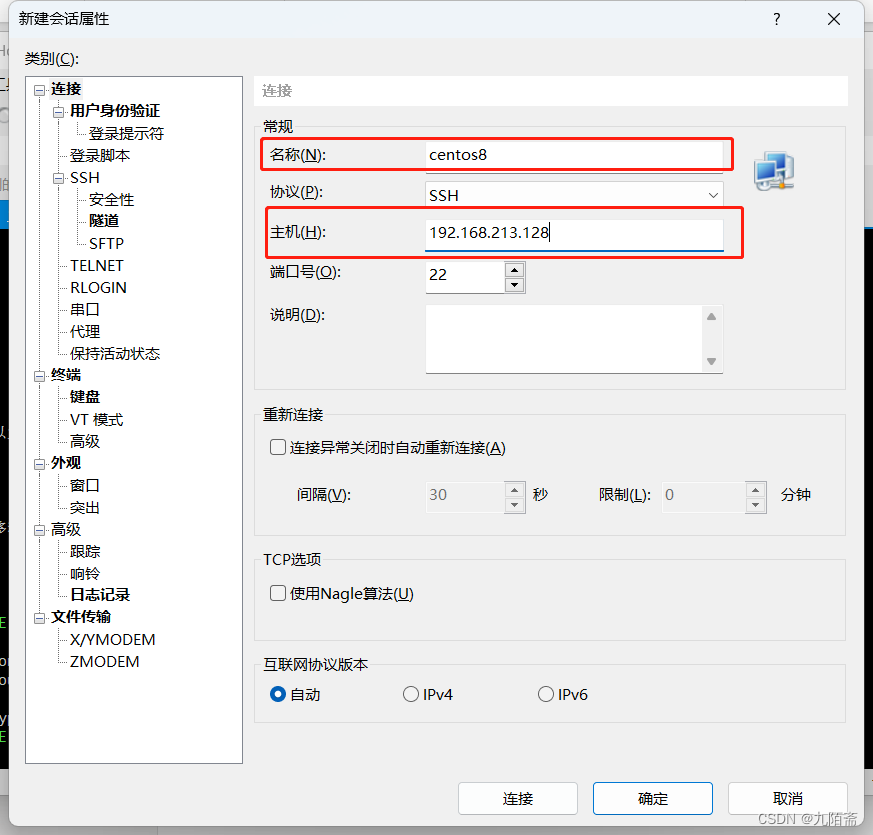Select the 外观 tree item label

[x=66, y=463]
